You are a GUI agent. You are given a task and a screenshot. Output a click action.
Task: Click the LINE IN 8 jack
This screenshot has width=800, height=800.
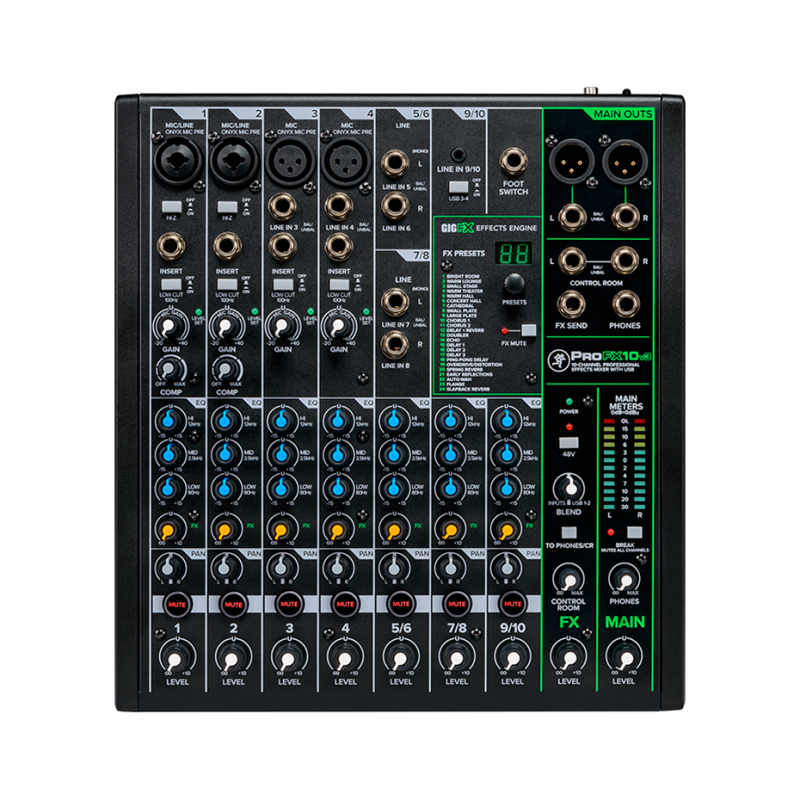coord(395,343)
